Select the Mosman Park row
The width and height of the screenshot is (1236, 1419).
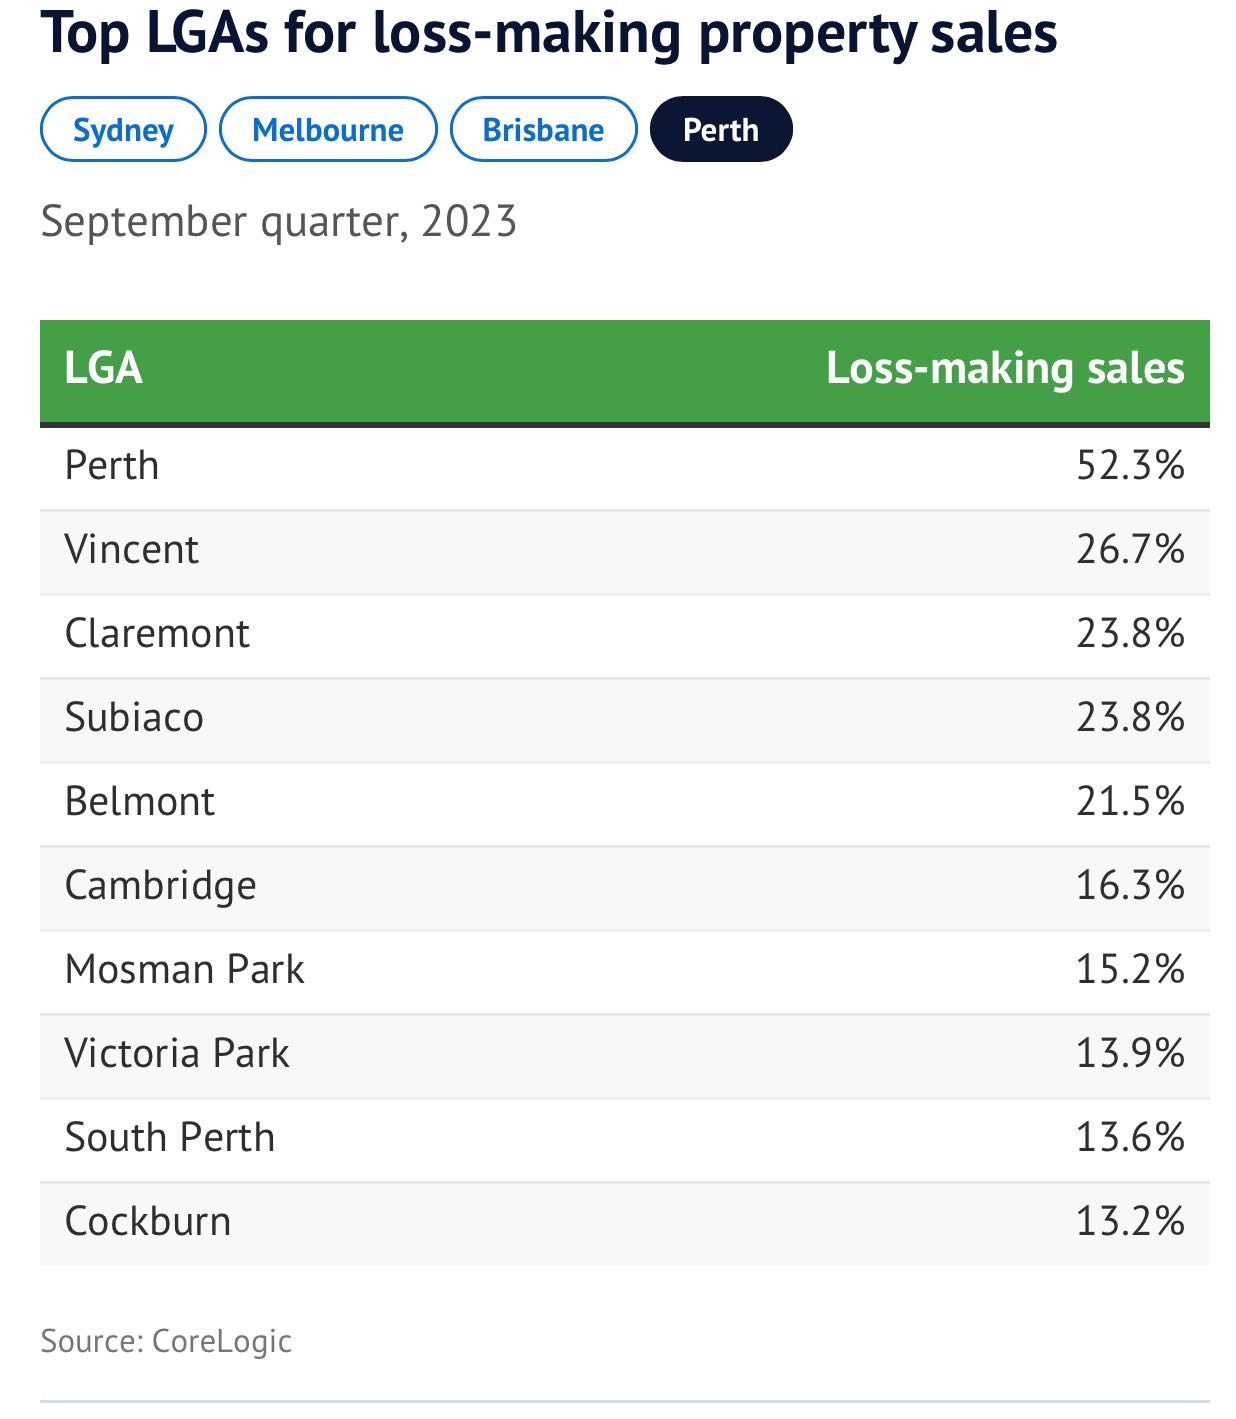pyautogui.click(x=185, y=970)
